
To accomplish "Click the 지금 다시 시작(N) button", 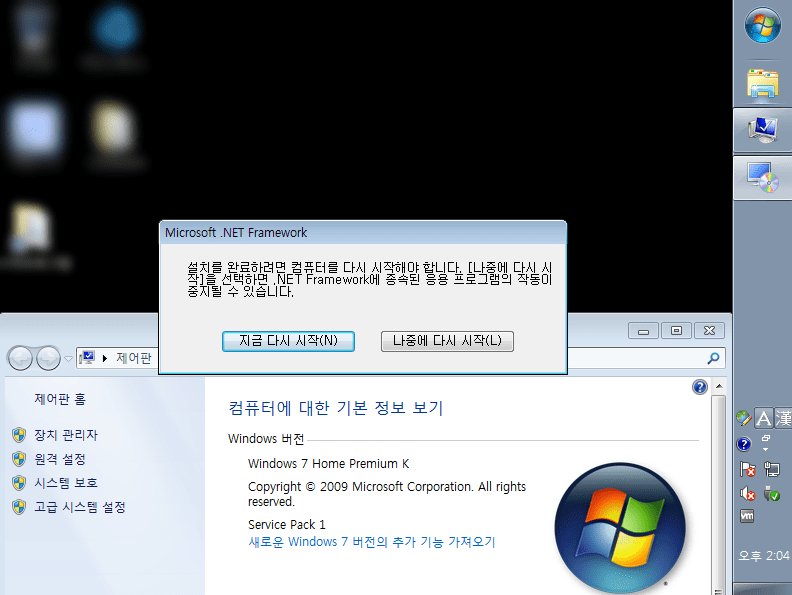I will click(288, 341).
